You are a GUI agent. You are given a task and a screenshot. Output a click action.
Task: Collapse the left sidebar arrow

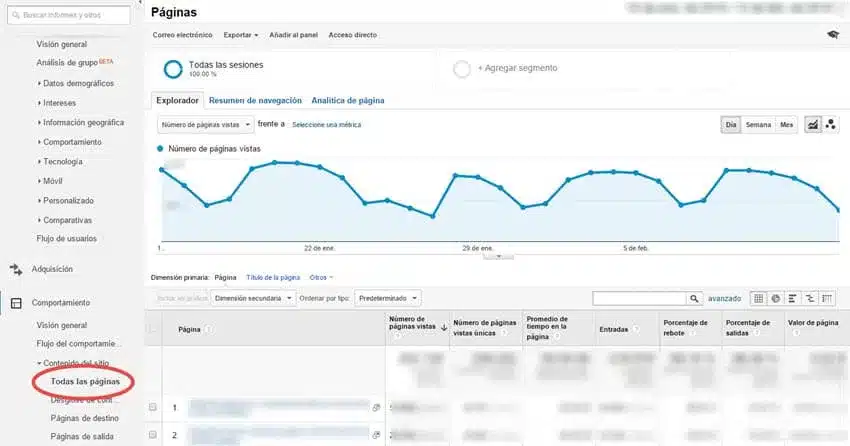[140, 2]
